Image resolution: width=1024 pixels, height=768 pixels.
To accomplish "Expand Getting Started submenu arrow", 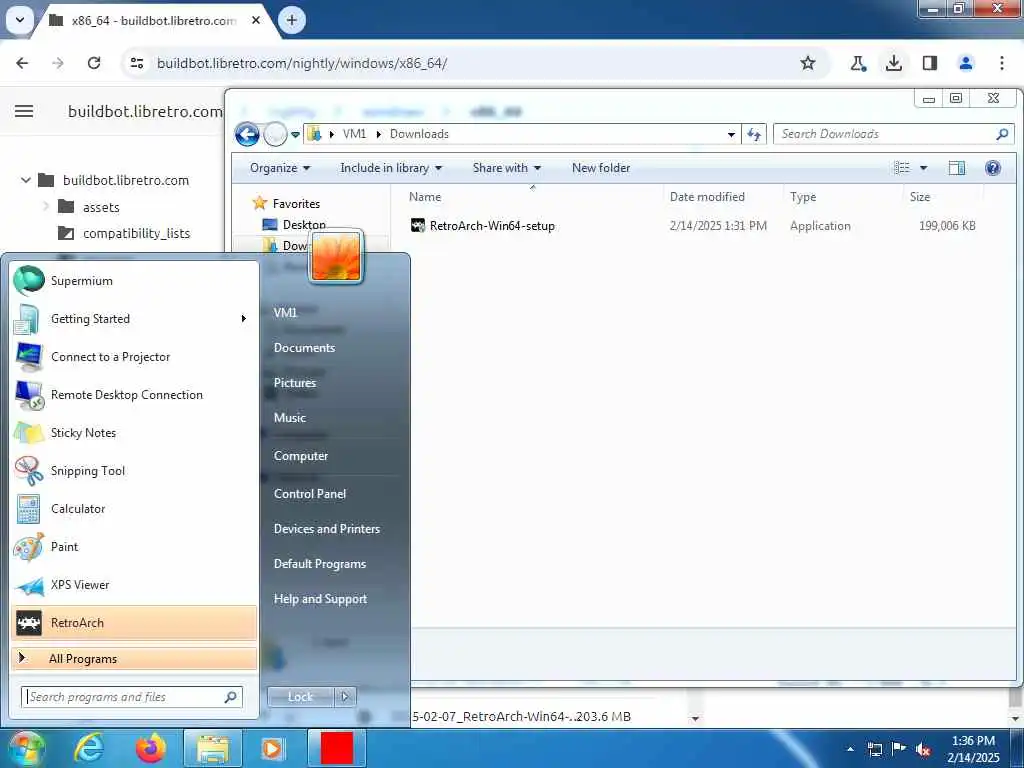I will (244, 319).
